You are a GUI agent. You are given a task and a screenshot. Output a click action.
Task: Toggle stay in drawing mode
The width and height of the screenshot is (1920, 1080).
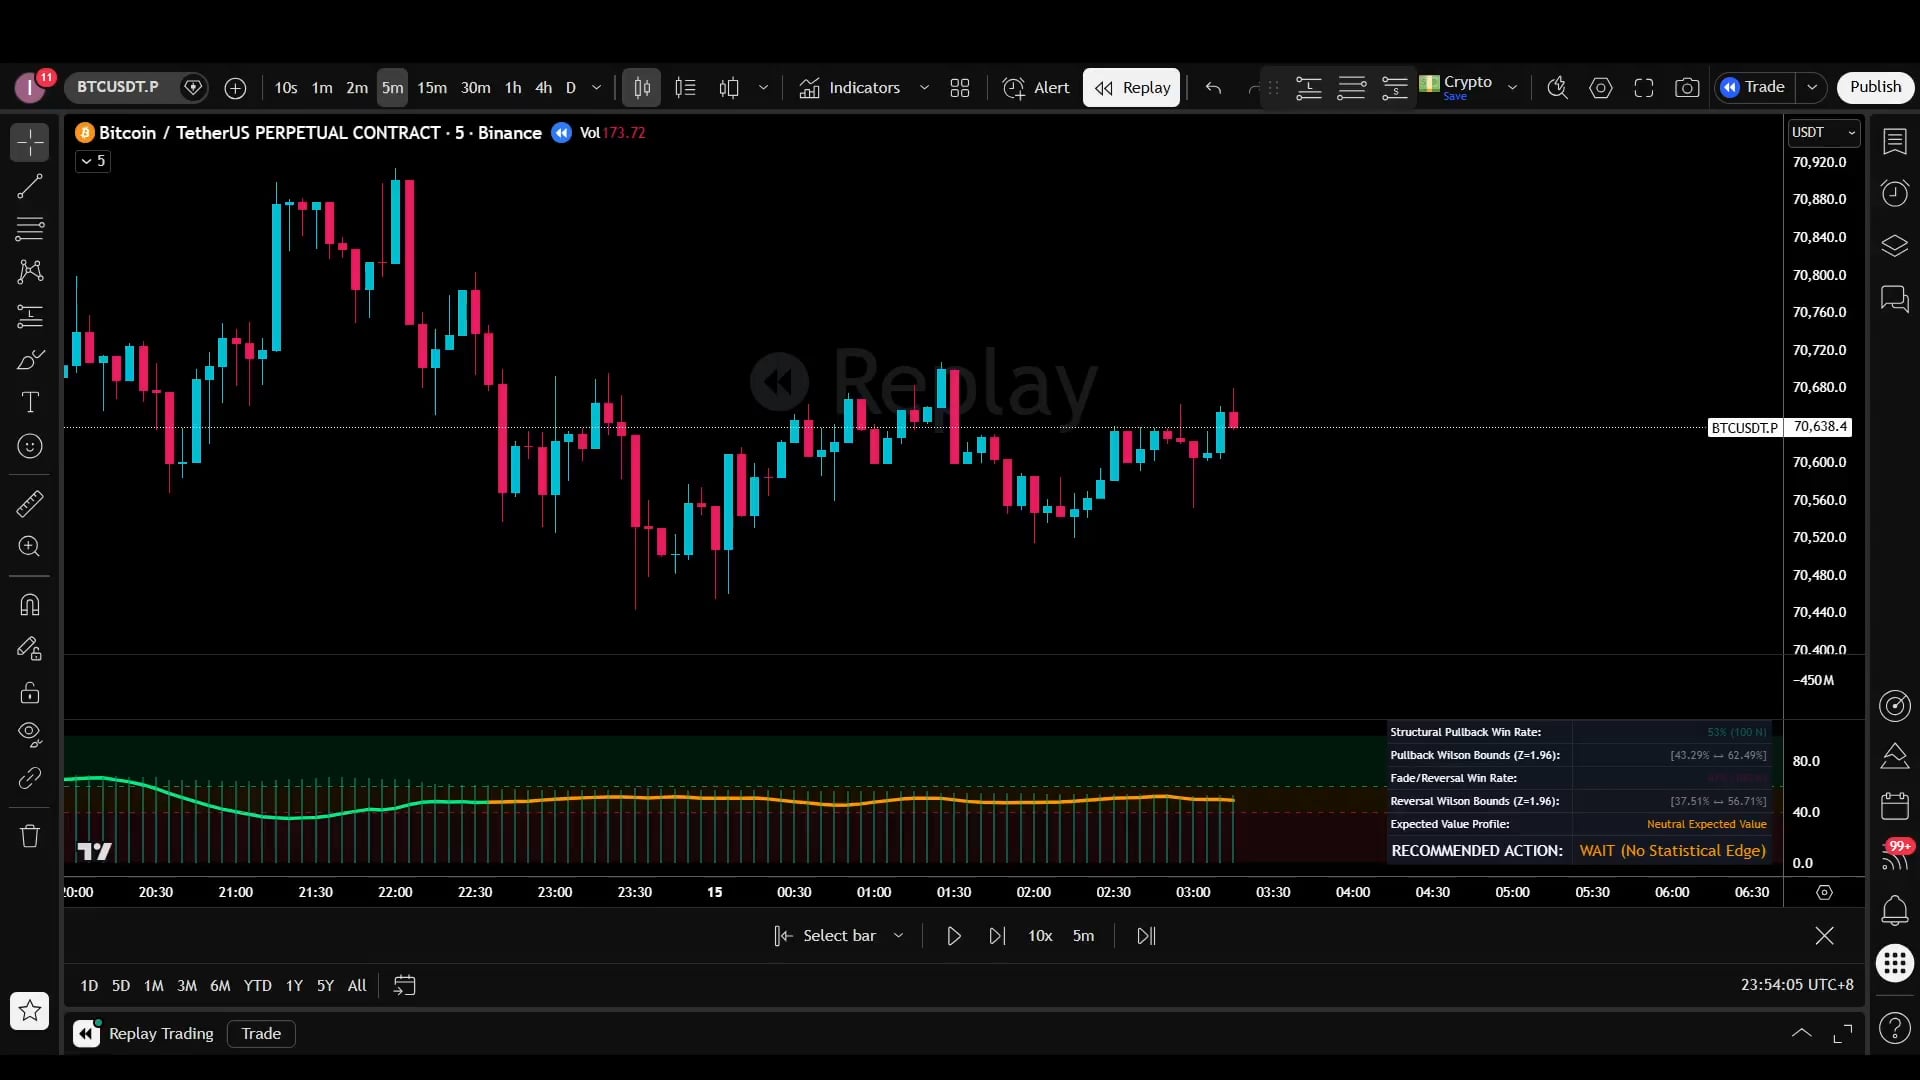coord(30,649)
